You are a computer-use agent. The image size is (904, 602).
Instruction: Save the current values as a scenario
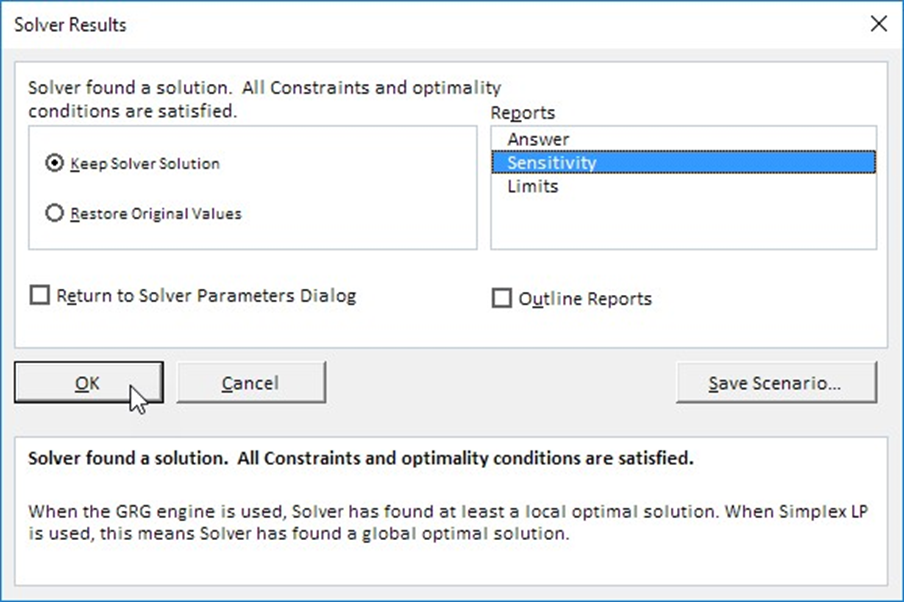point(777,382)
